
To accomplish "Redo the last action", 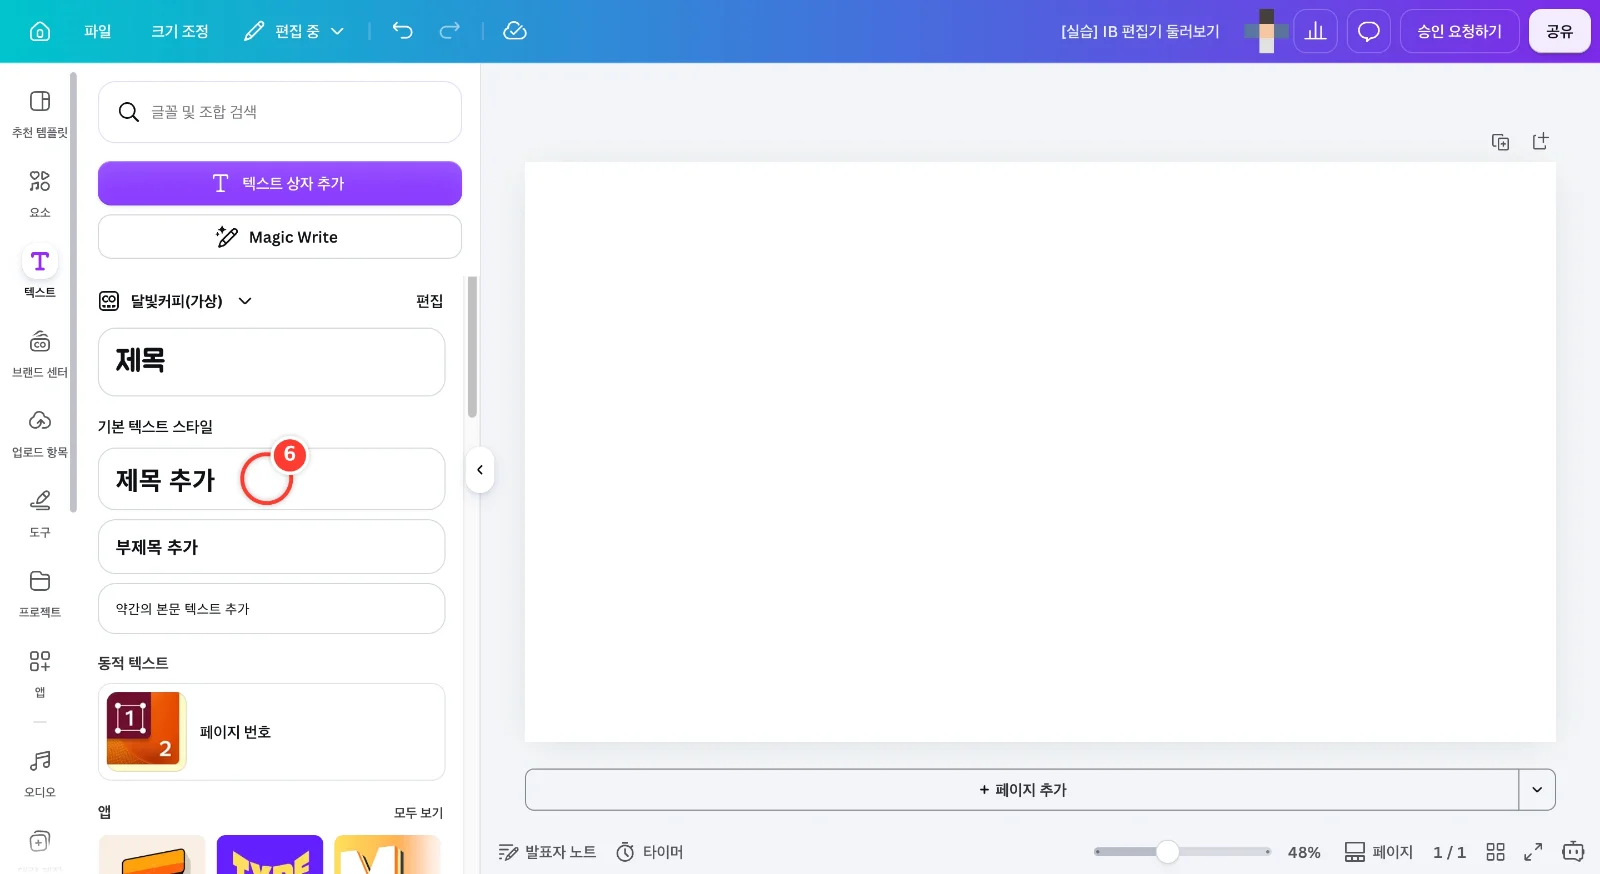I will click(x=450, y=31).
